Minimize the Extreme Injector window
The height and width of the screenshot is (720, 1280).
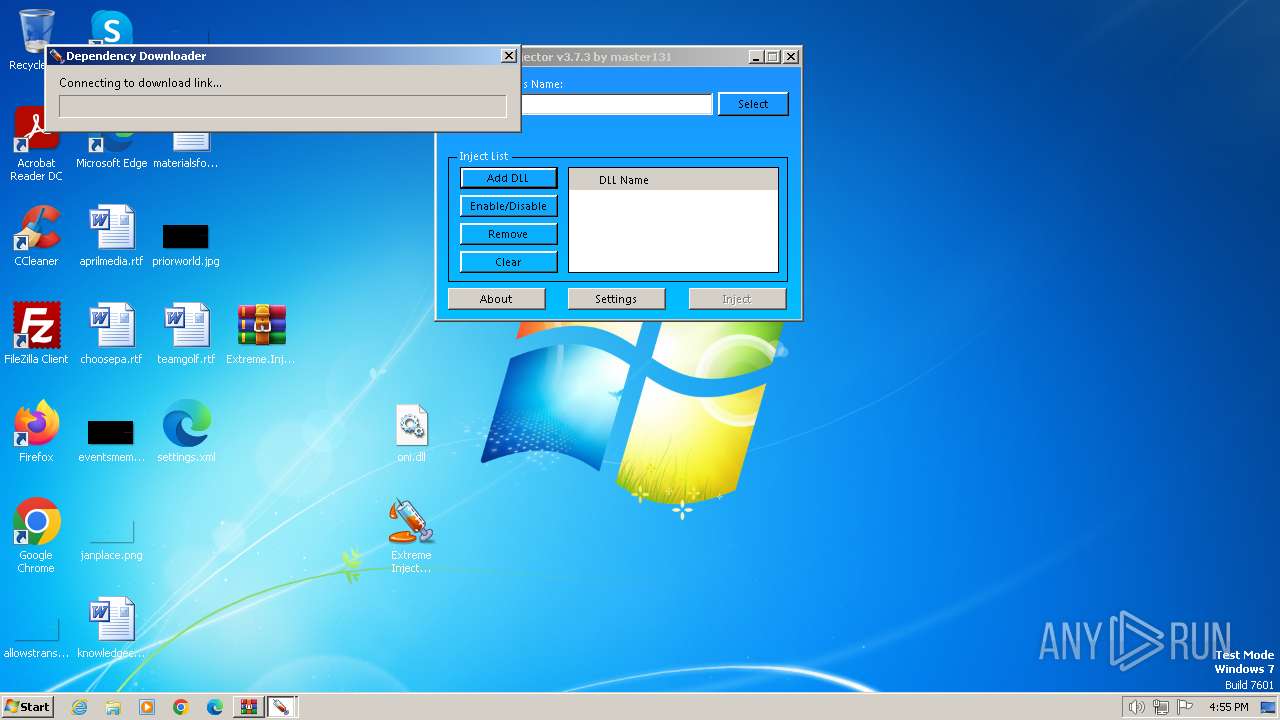click(x=756, y=57)
